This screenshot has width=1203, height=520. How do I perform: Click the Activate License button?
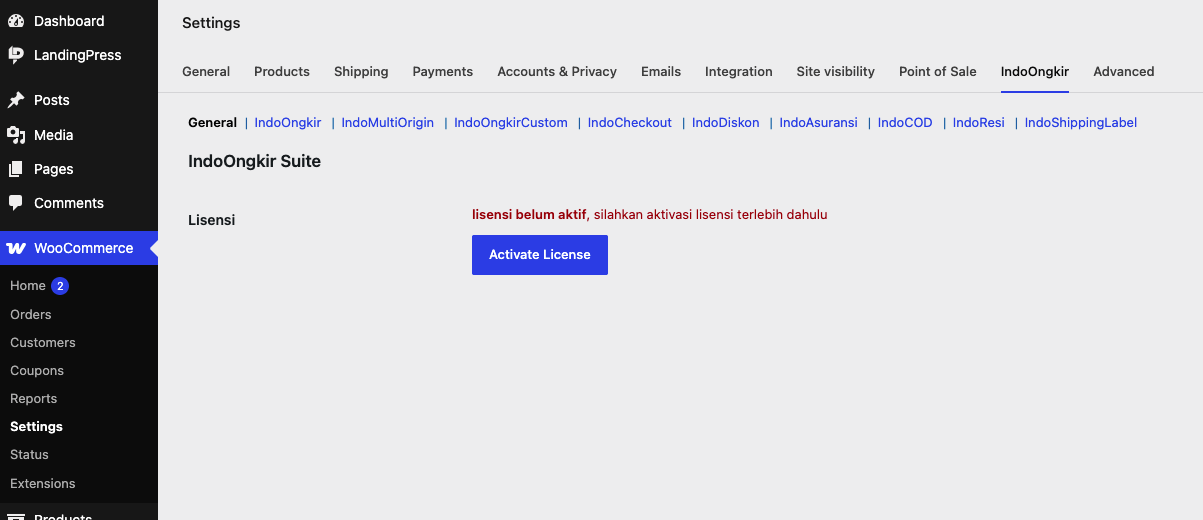pyautogui.click(x=540, y=255)
